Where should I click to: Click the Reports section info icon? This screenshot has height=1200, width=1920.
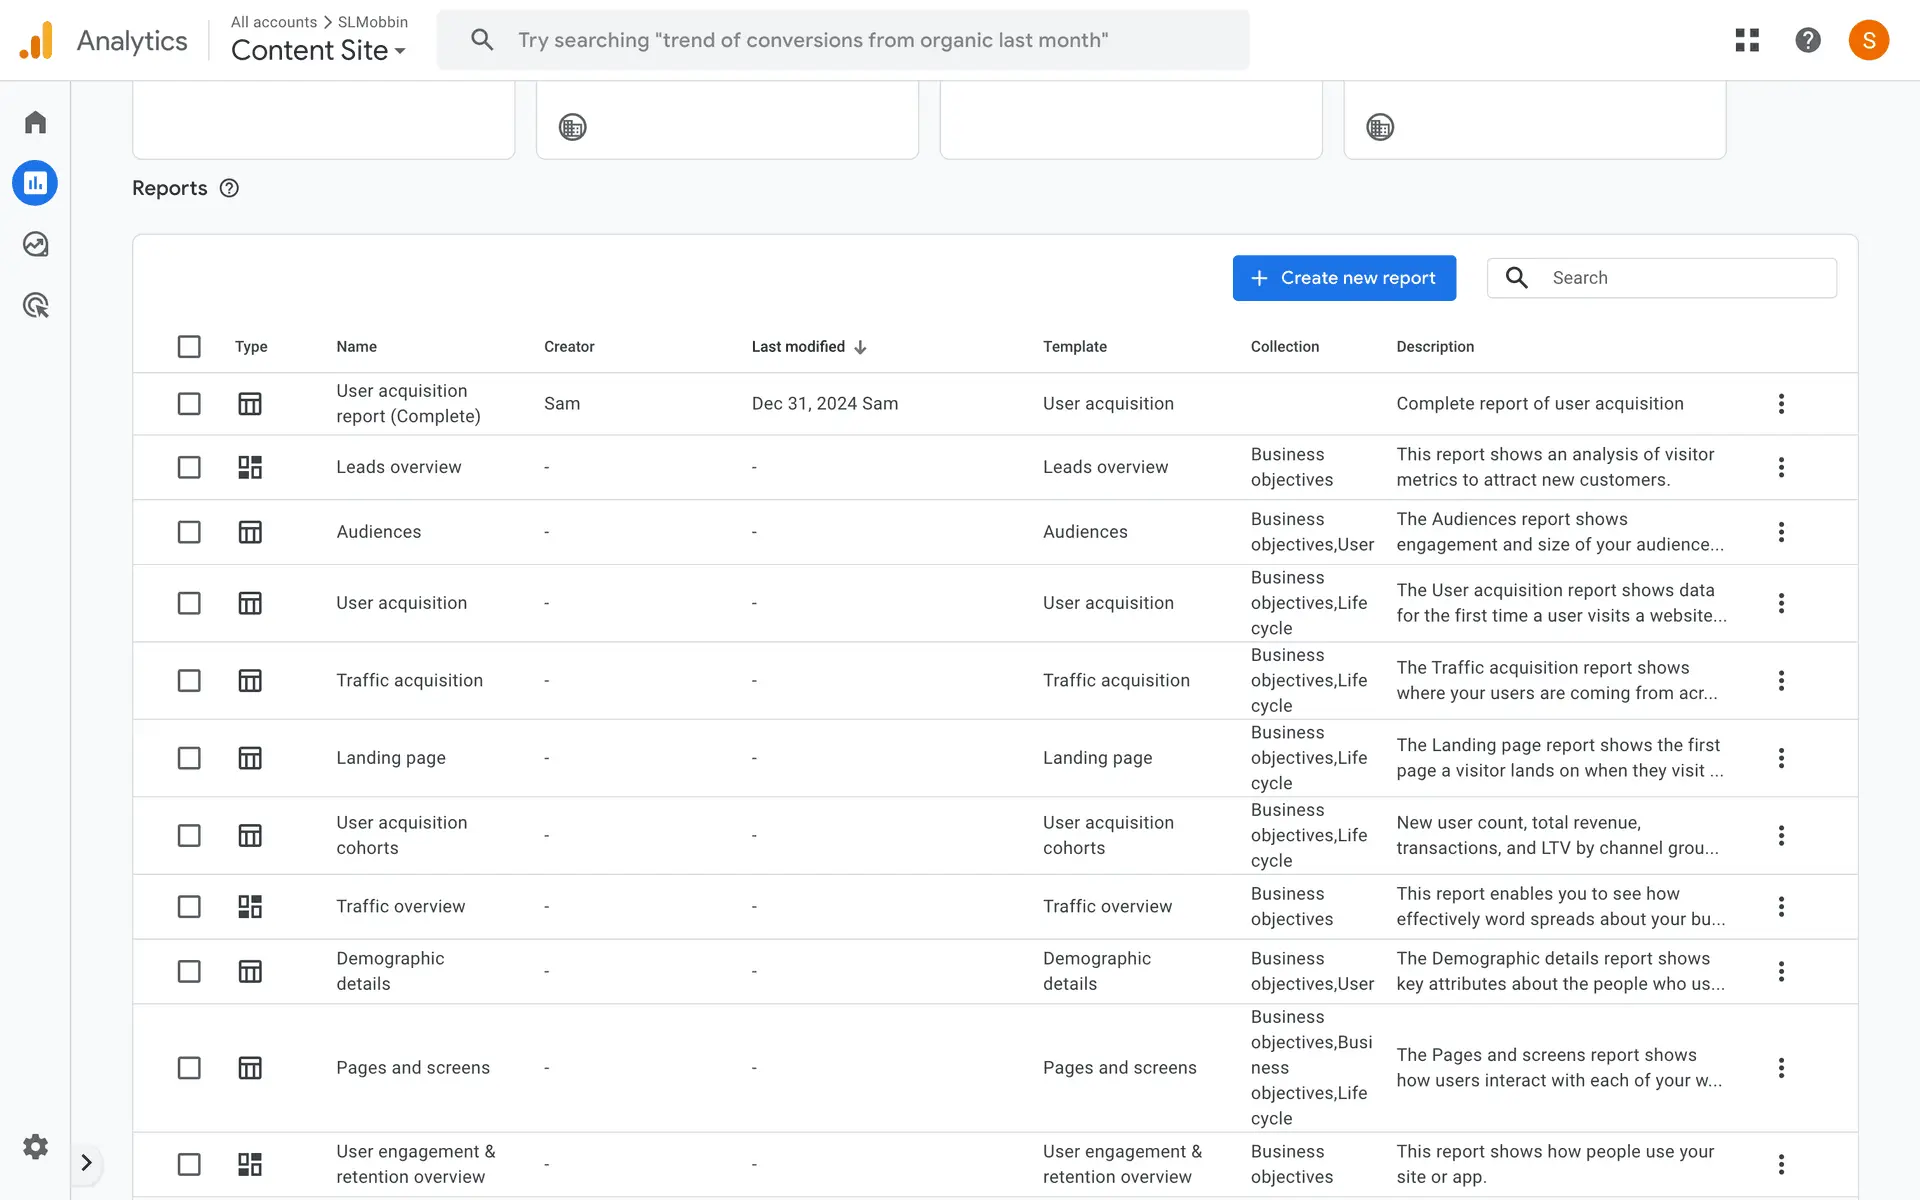[x=229, y=188]
